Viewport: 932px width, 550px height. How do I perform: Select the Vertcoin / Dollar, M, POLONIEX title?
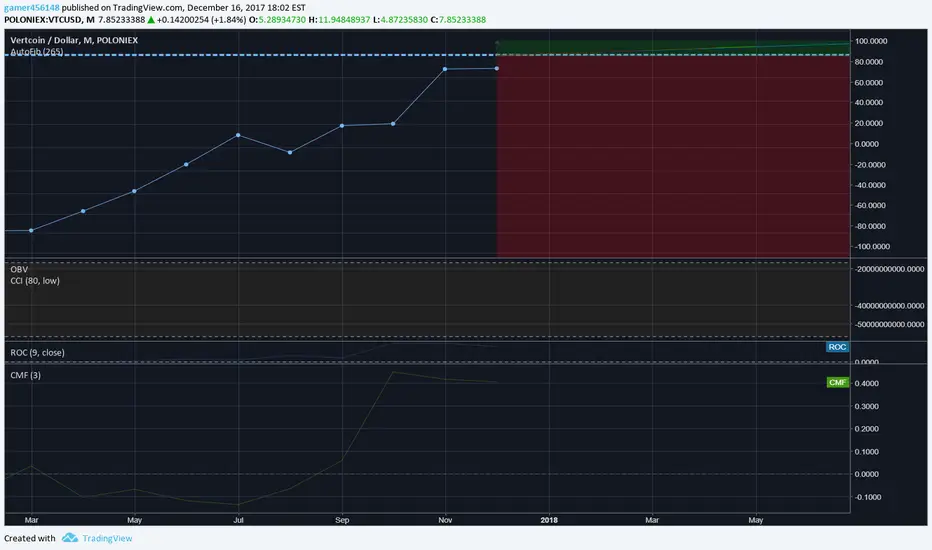[74, 40]
